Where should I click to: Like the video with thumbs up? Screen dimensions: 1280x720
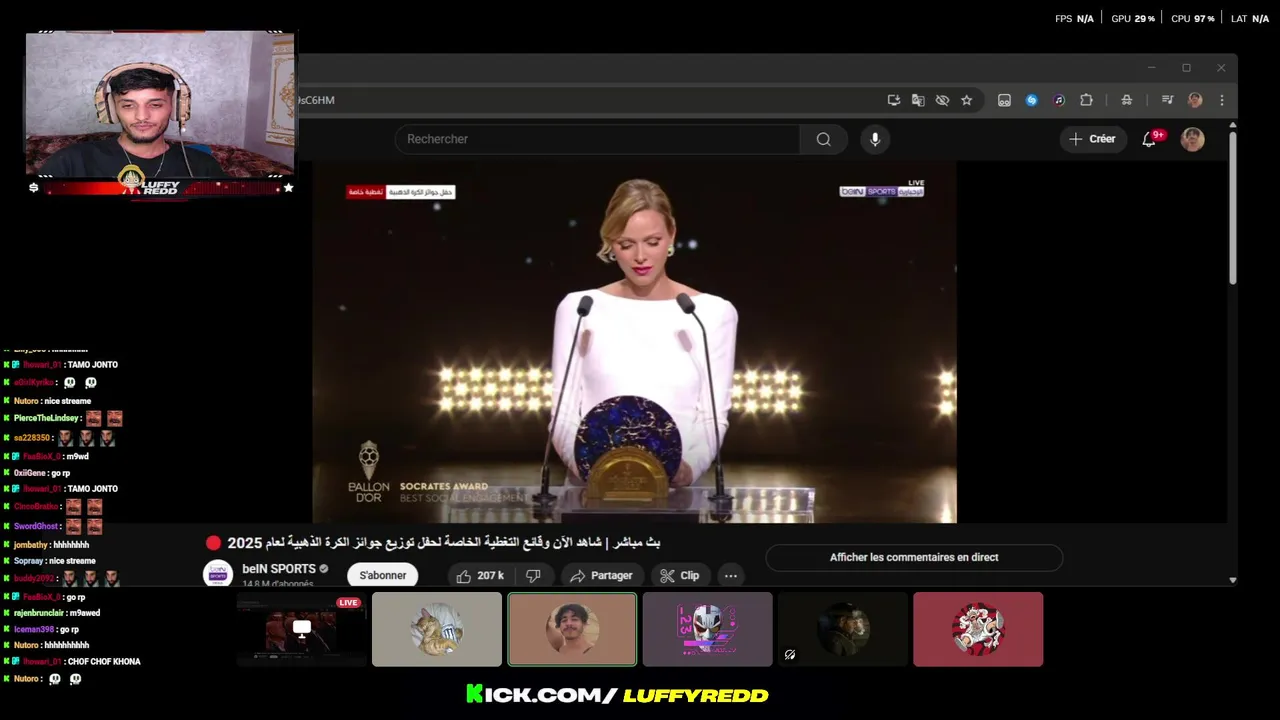click(480, 576)
